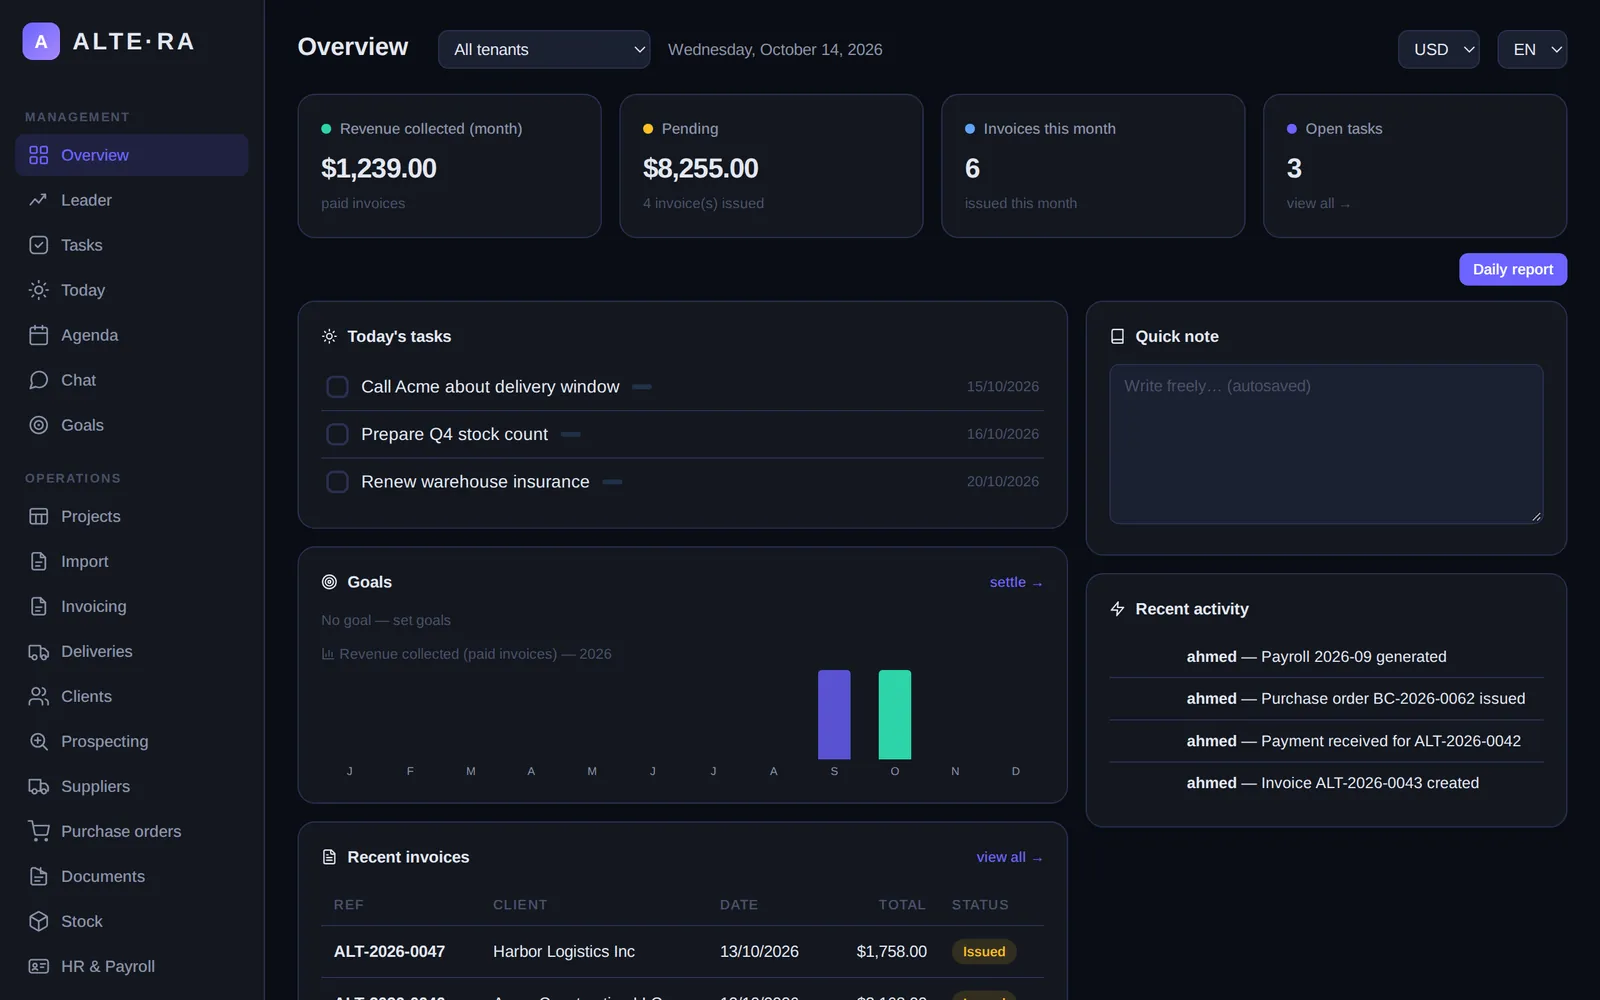Go to Import in the sidebar
Screen dimensions: 1600x1000
pos(132,561)
